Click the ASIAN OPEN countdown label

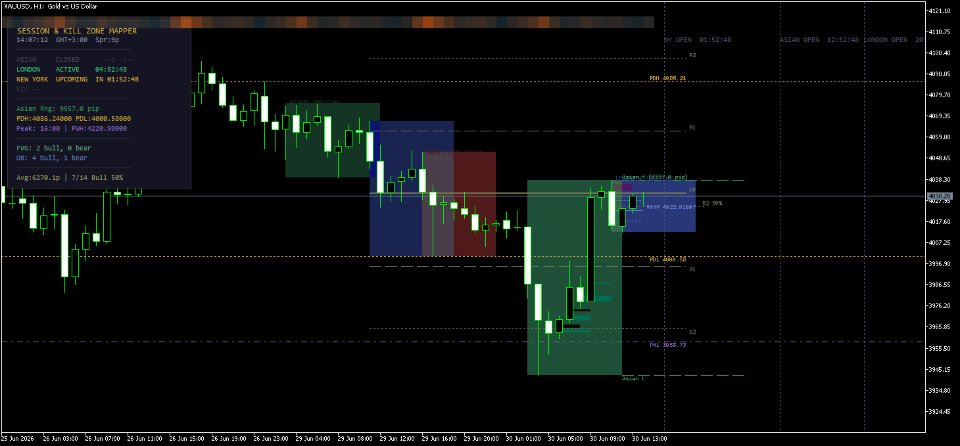(x=819, y=40)
